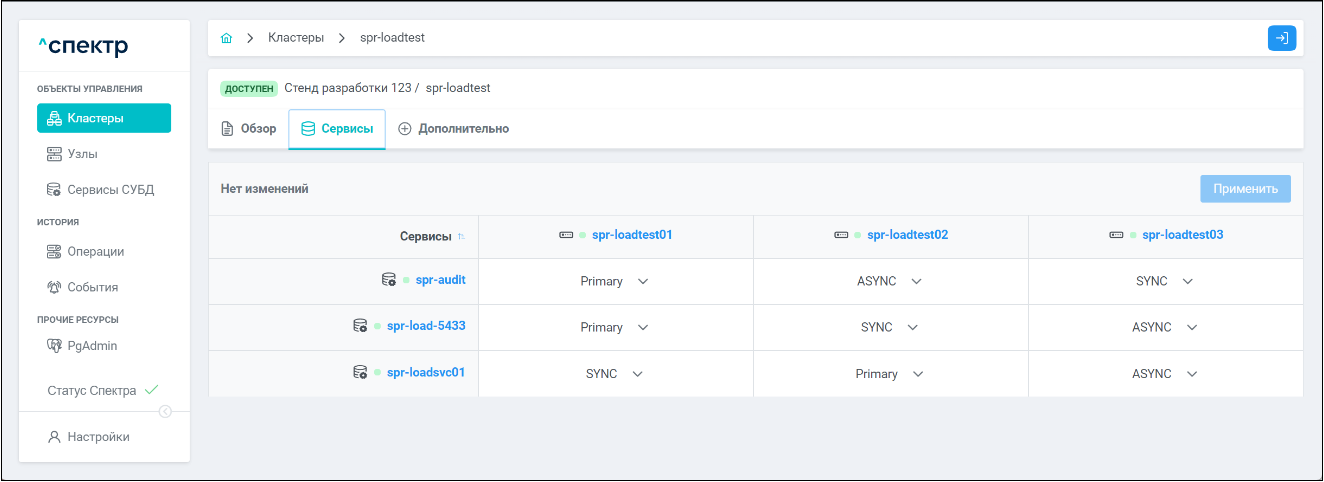Click the home icon in breadcrumb
The height and width of the screenshot is (482, 1324).
coord(226,38)
